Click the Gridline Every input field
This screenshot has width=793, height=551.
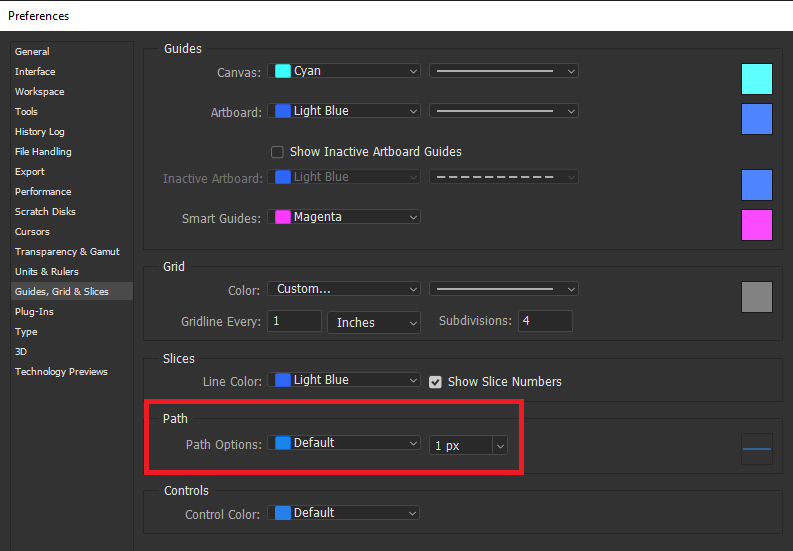(294, 321)
